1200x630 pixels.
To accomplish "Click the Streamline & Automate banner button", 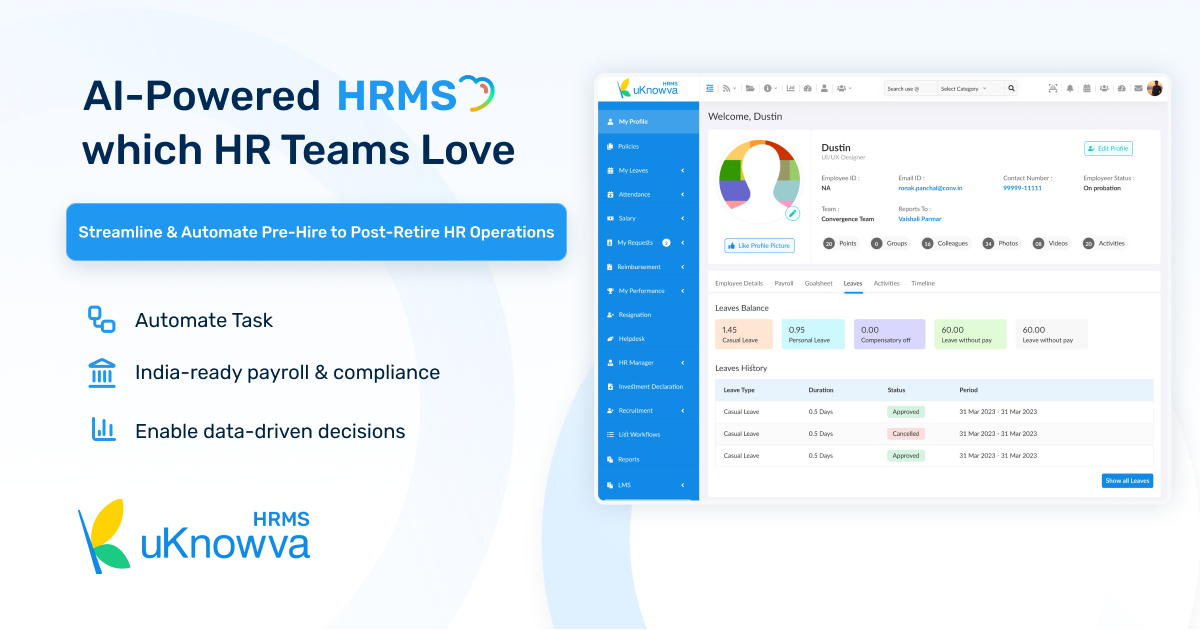I will coord(316,232).
